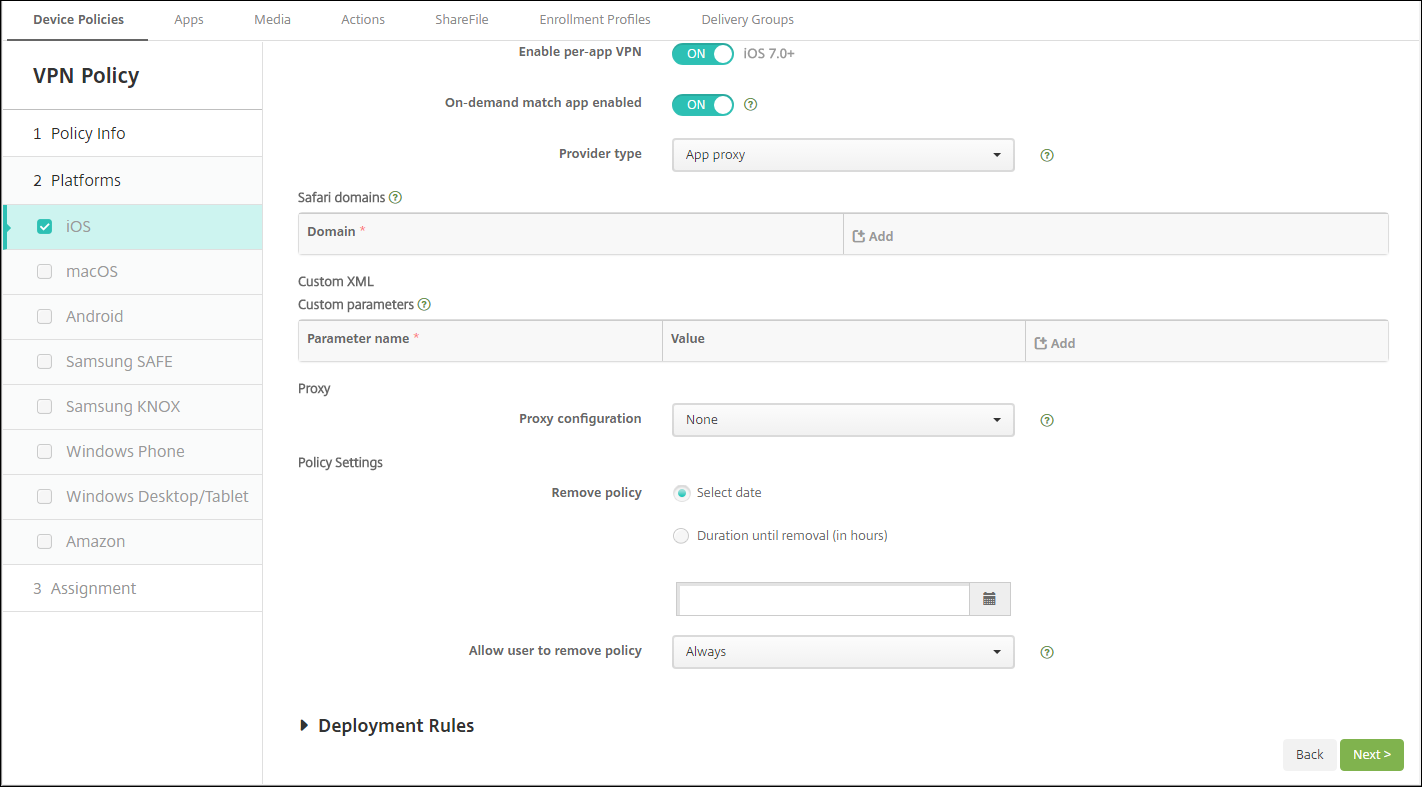
Task: Click the Next button
Action: click(1371, 755)
